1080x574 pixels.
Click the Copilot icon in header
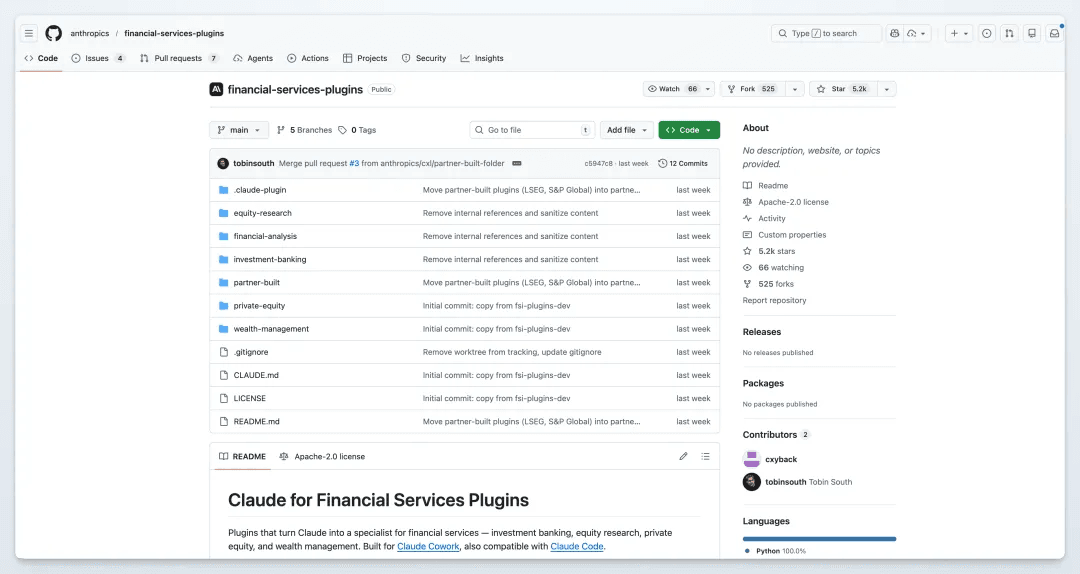(x=894, y=33)
